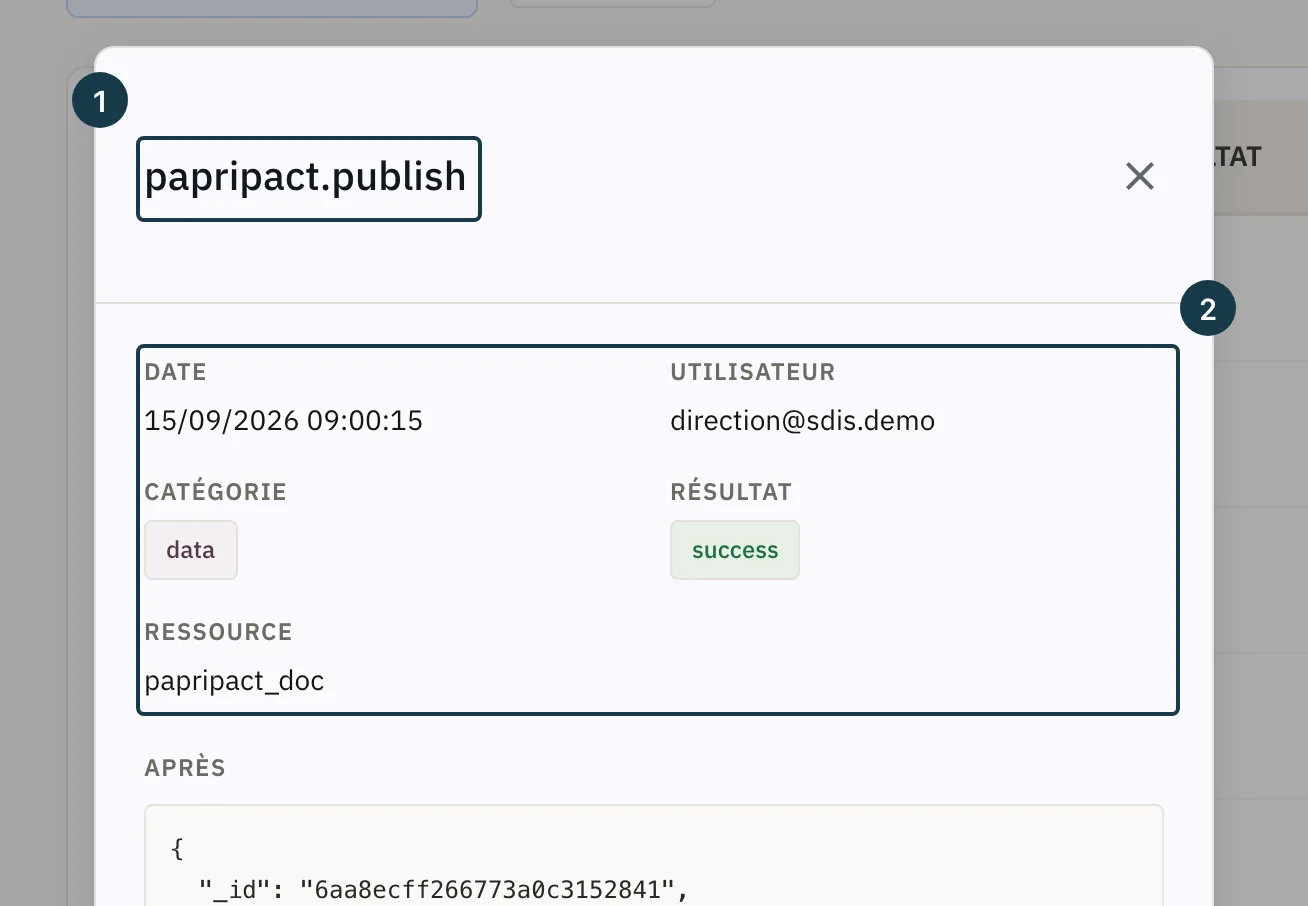Image resolution: width=1308 pixels, height=906 pixels.
Task: Select the resource value papripact_doc
Action: 235,681
